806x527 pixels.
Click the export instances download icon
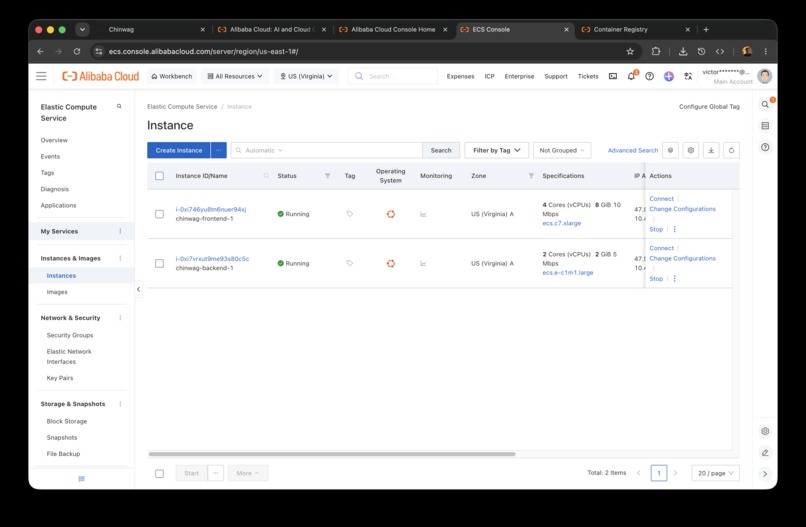coord(711,150)
